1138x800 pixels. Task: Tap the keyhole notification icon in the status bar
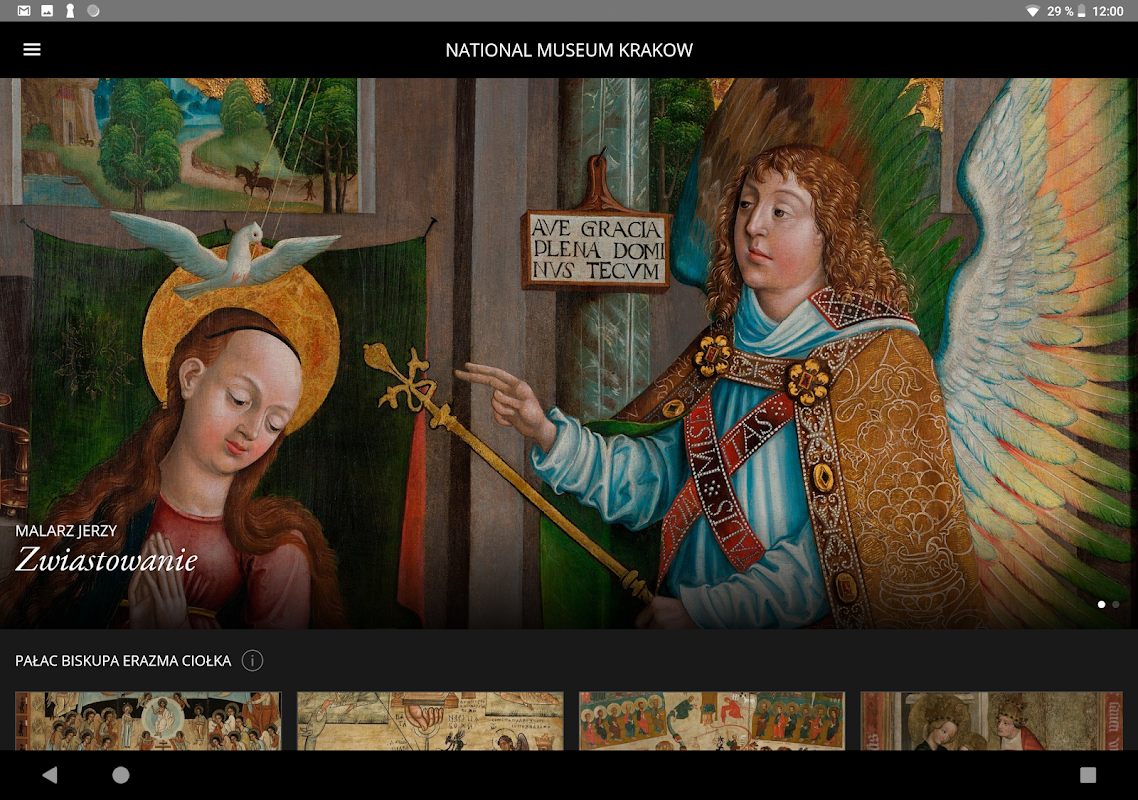[x=70, y=11]
